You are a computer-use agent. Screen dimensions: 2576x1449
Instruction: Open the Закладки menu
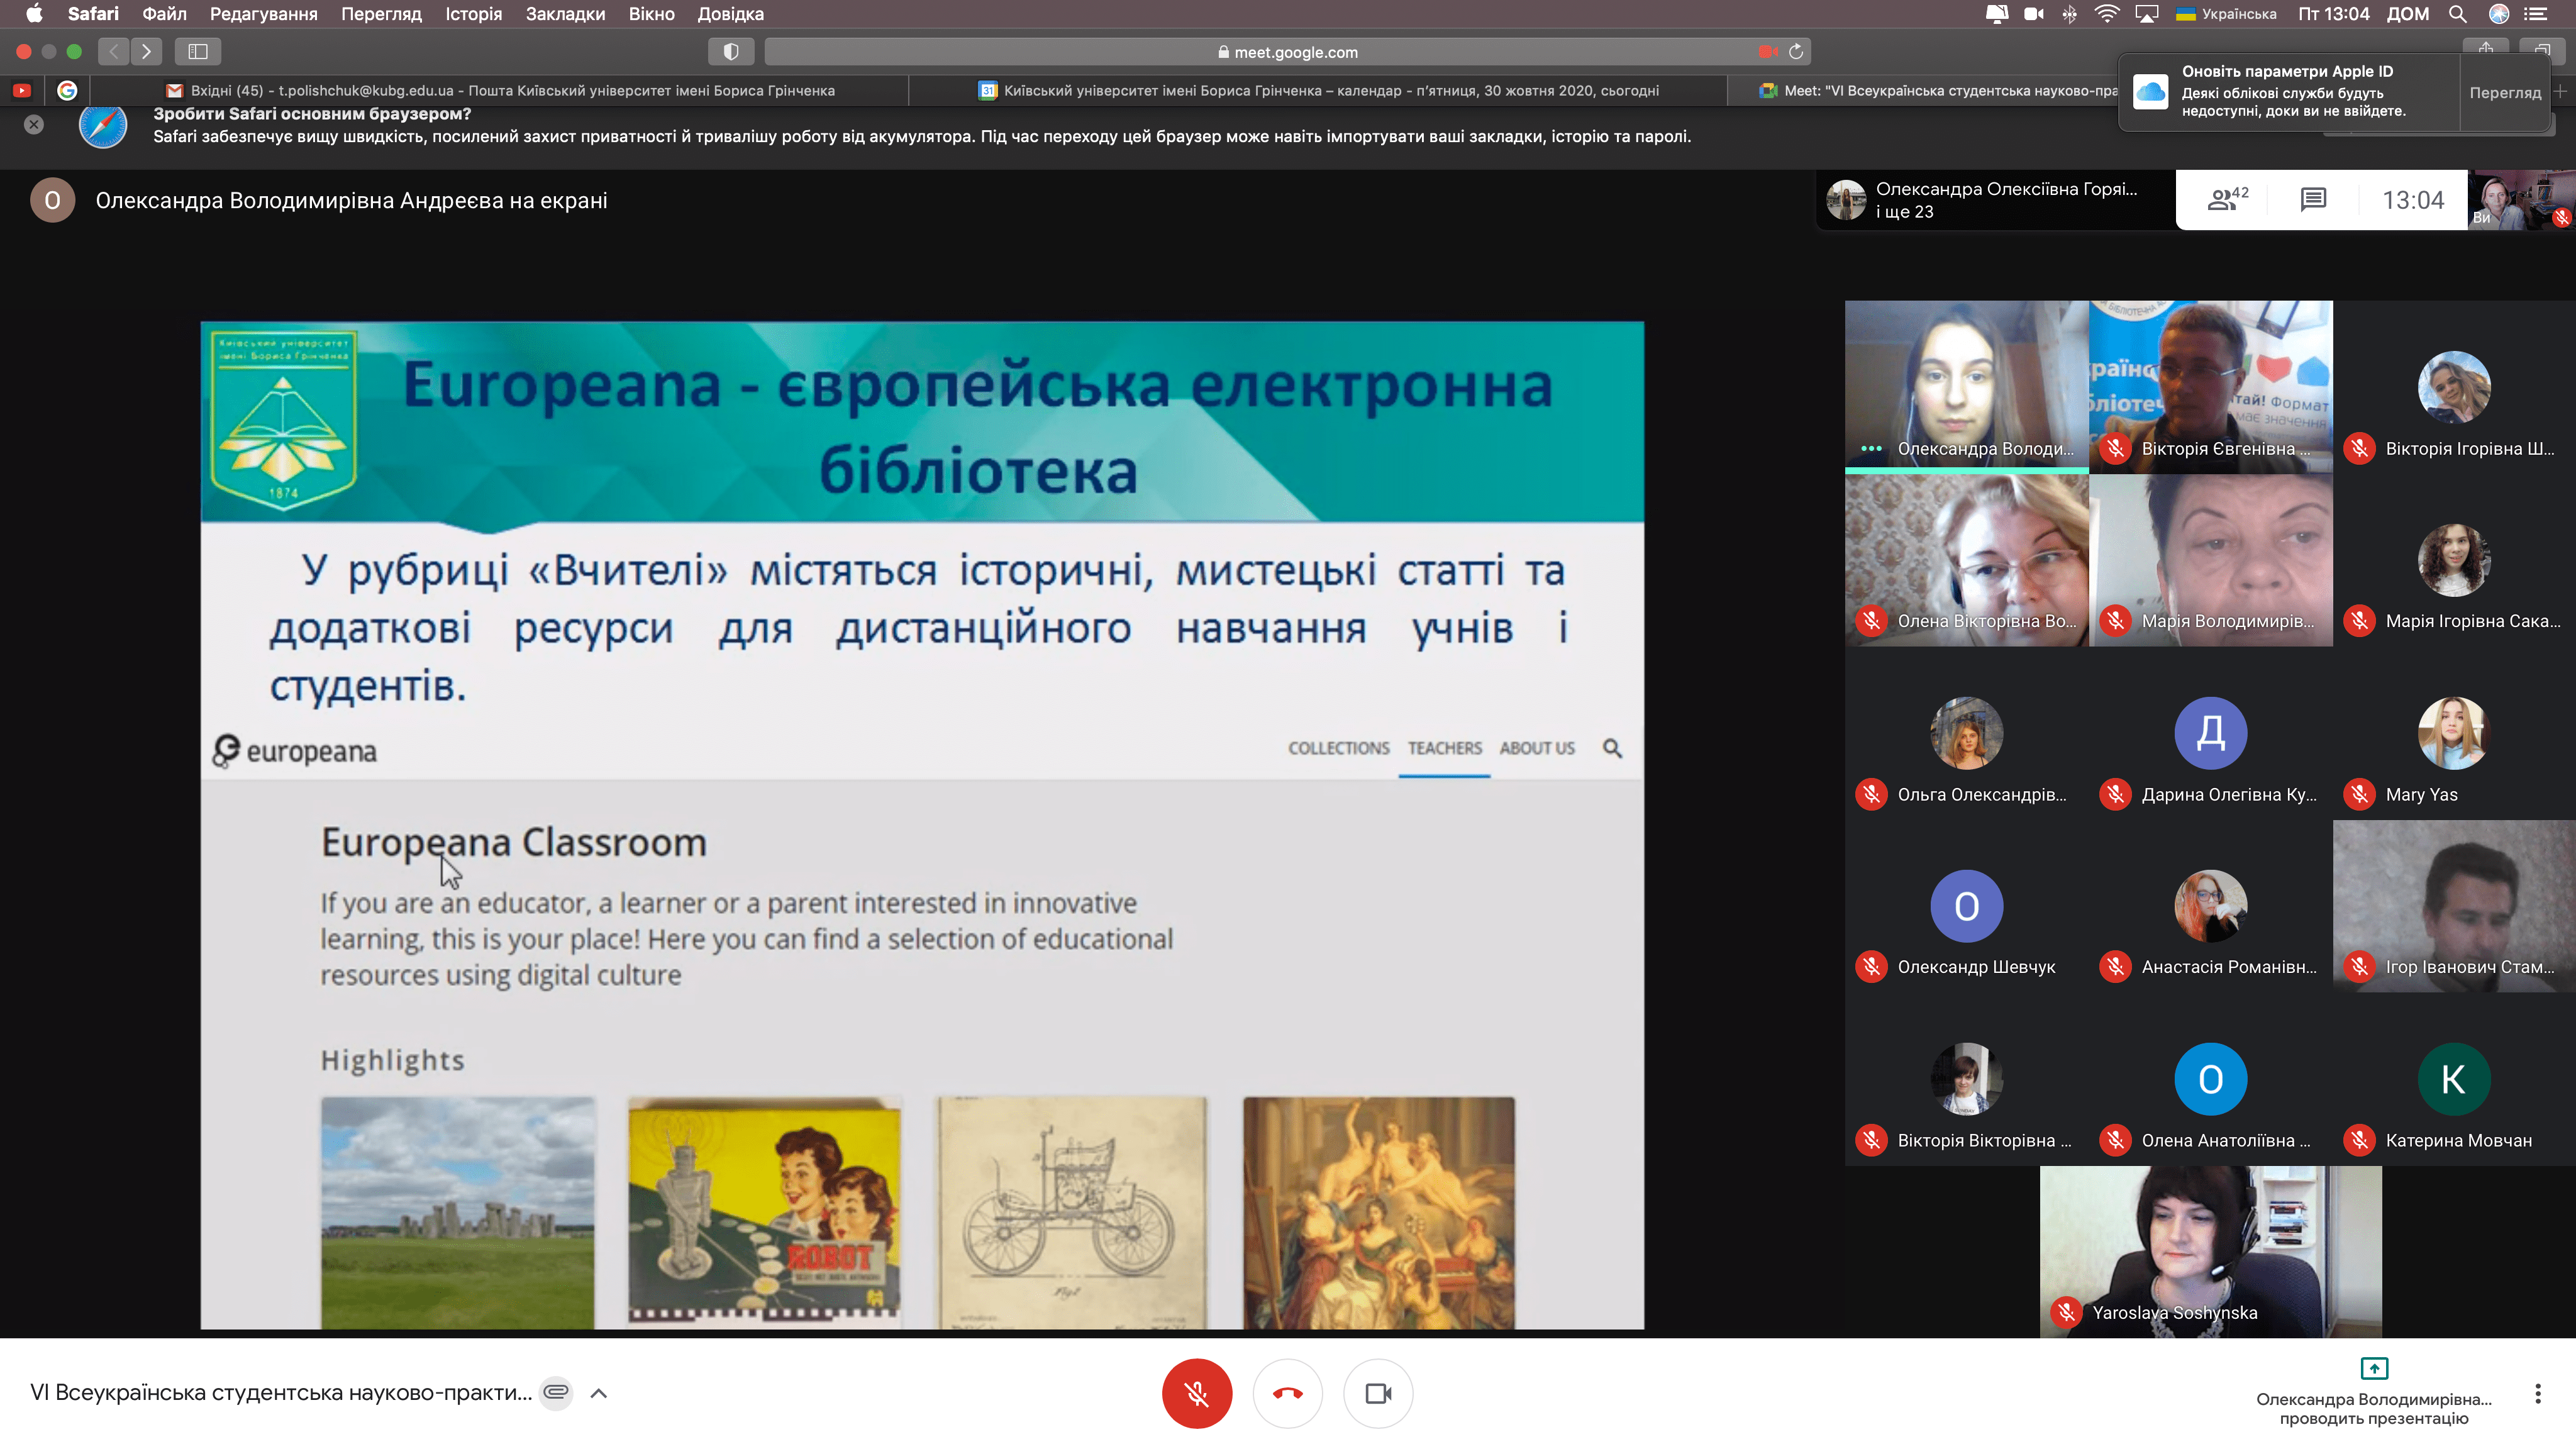pos(565,14)
